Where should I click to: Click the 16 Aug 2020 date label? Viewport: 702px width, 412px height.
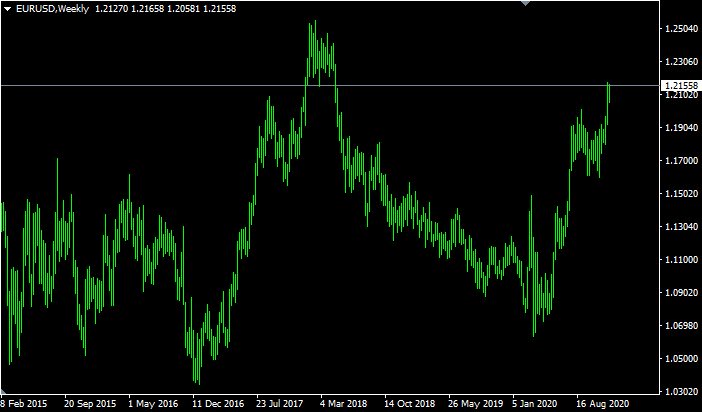(x=603, y=403)
